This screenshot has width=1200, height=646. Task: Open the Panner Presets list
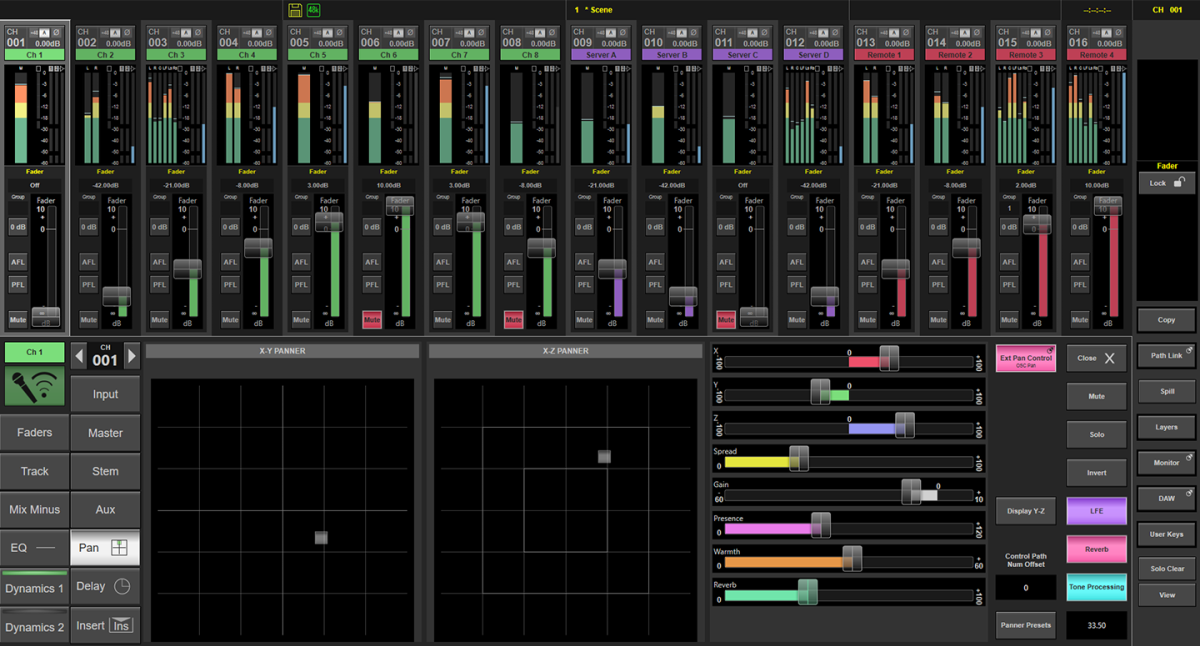pos(1025,625)
